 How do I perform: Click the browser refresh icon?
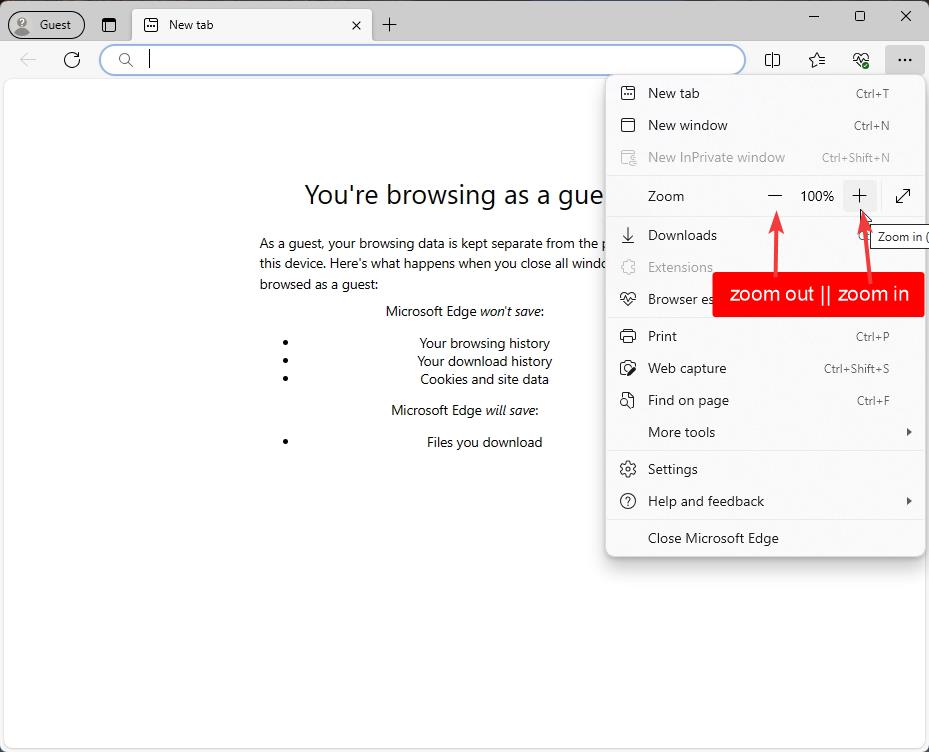tap(71, 59)
